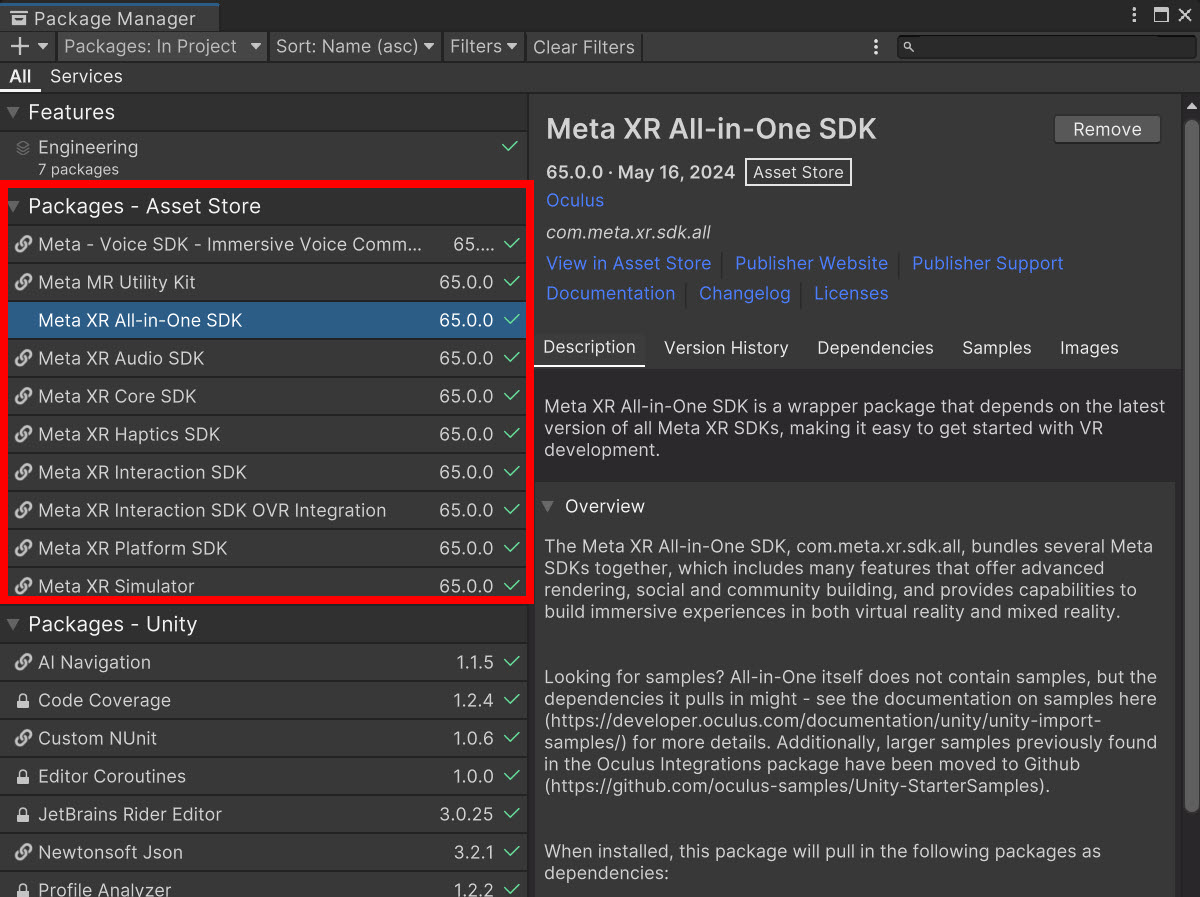Image resolution: width=1200 pixels, height=897 pixels.
Task: Collapse the Features section
Action: (13, 112)
